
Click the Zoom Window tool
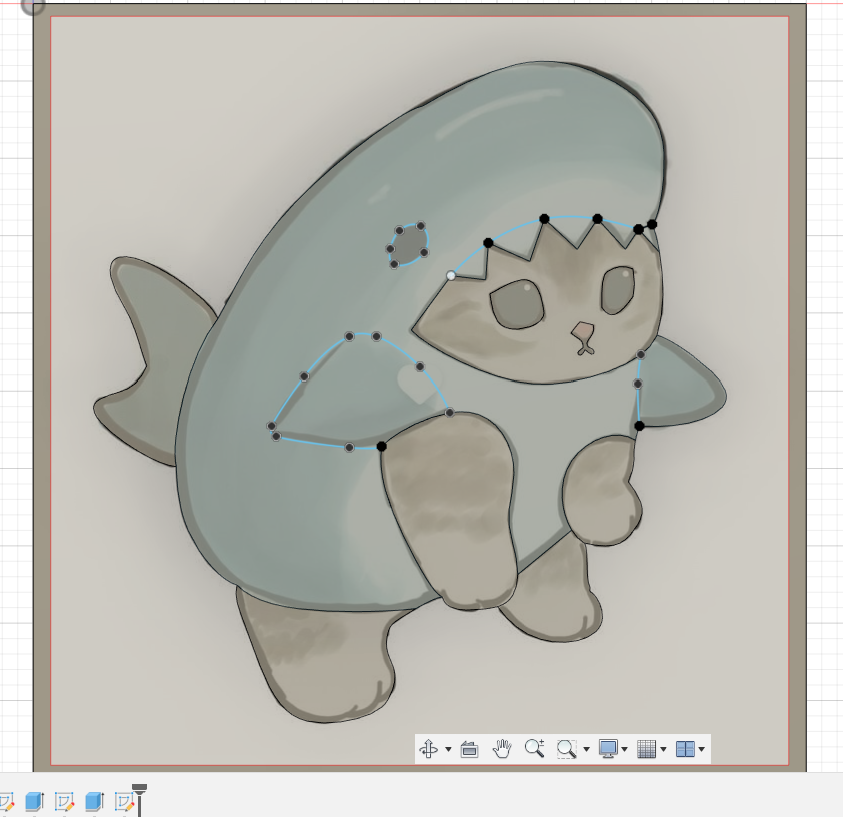point(566,749)
